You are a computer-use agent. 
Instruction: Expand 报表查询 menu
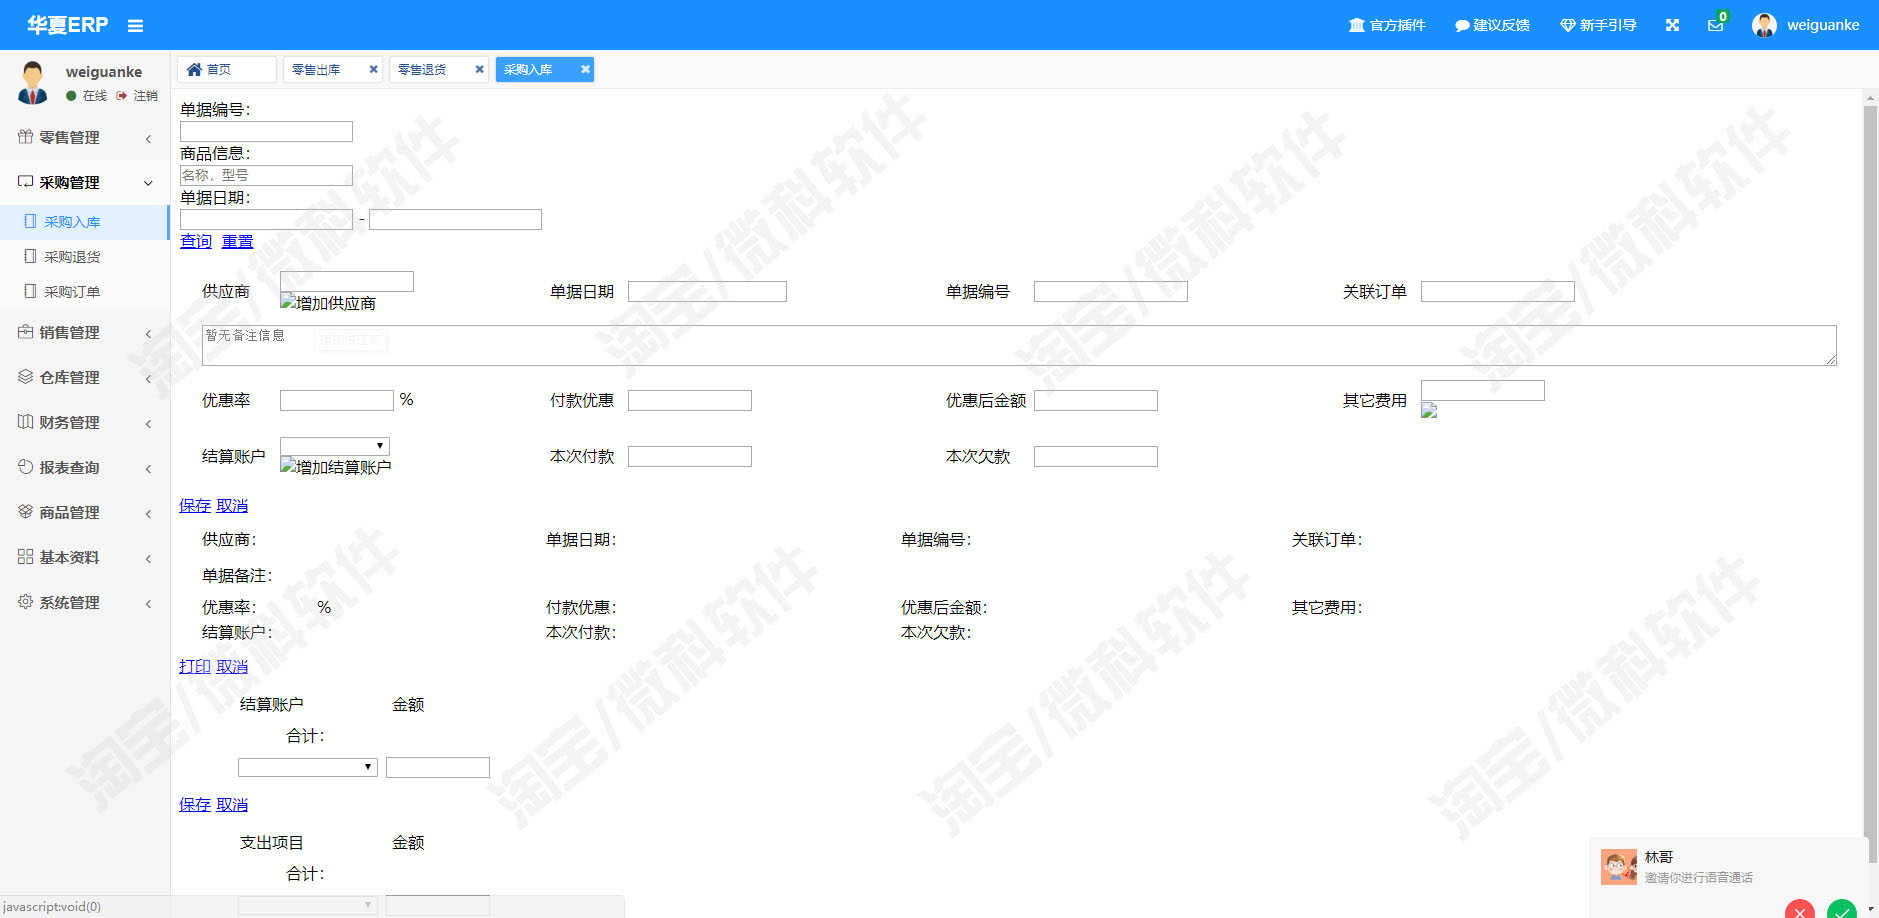coord(85,468)
